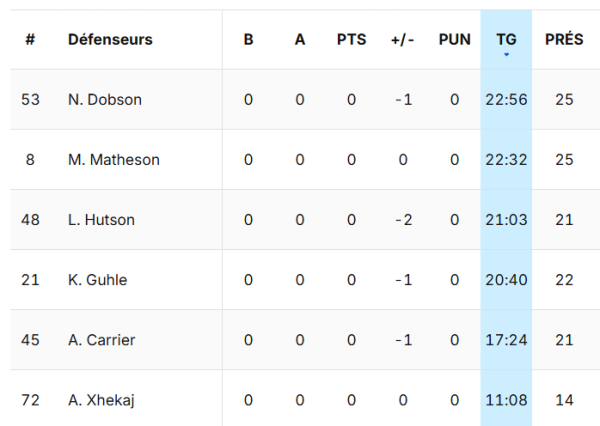The image size is (600, 426).
Task: Select A. Xhekaj player name
Action: pos(102,400)
